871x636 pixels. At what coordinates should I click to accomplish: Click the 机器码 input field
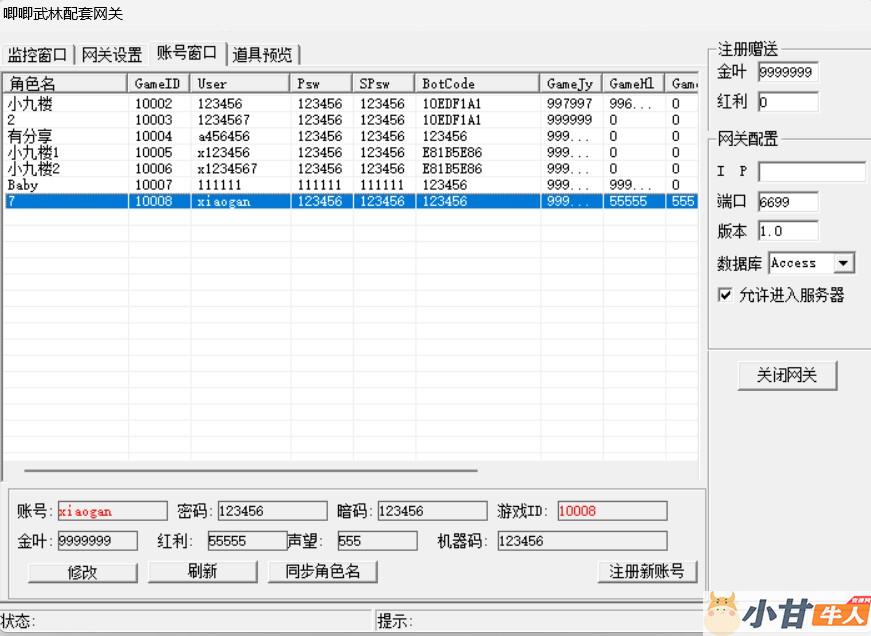click(x=582, y=540)
